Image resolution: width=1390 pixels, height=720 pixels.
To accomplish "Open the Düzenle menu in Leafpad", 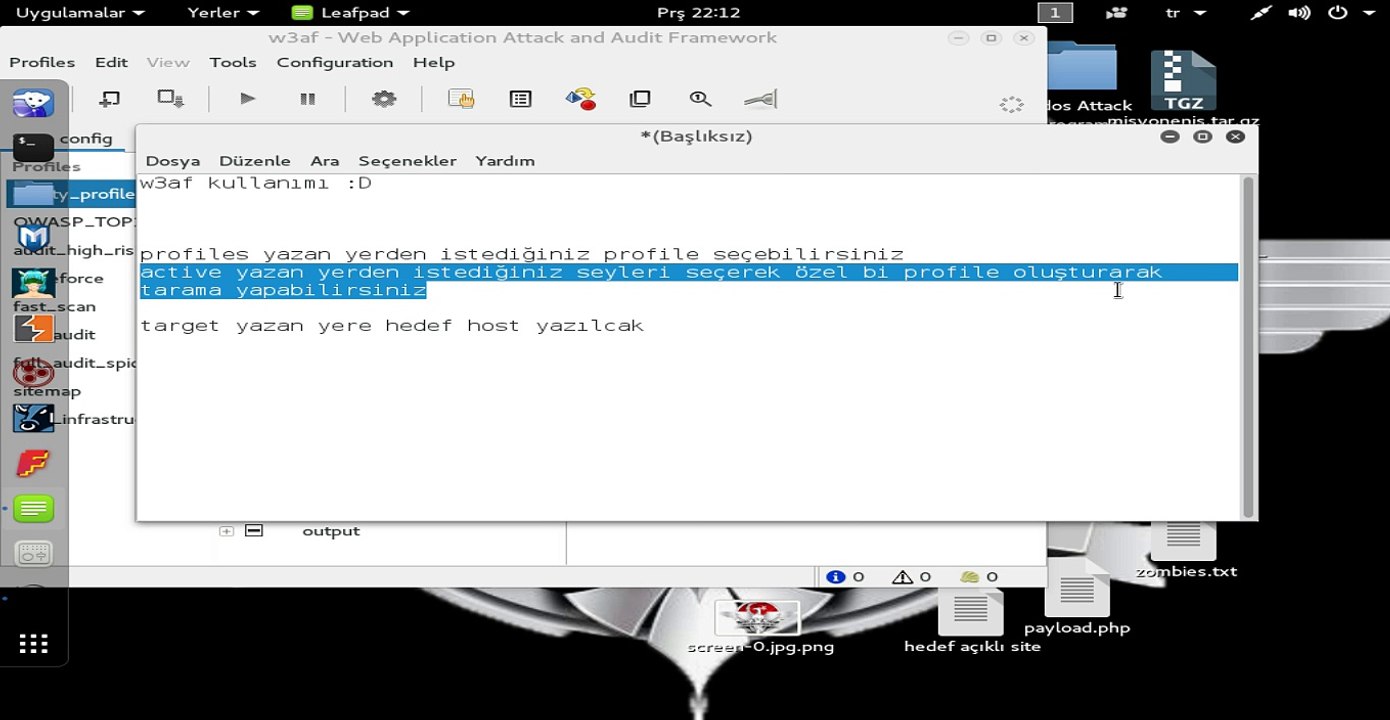I will (255, 161).
